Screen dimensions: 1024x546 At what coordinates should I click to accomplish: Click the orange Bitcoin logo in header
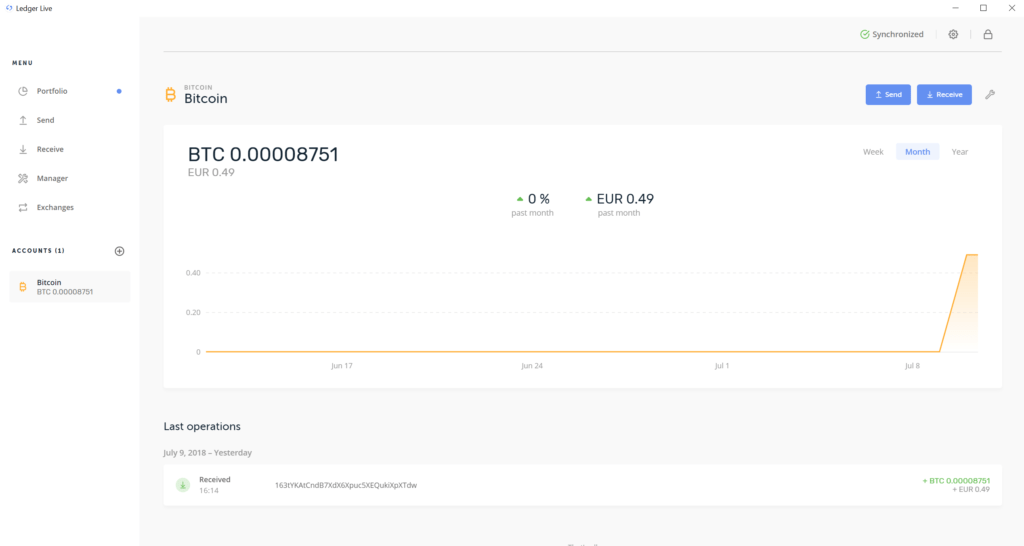coord(170,95)
